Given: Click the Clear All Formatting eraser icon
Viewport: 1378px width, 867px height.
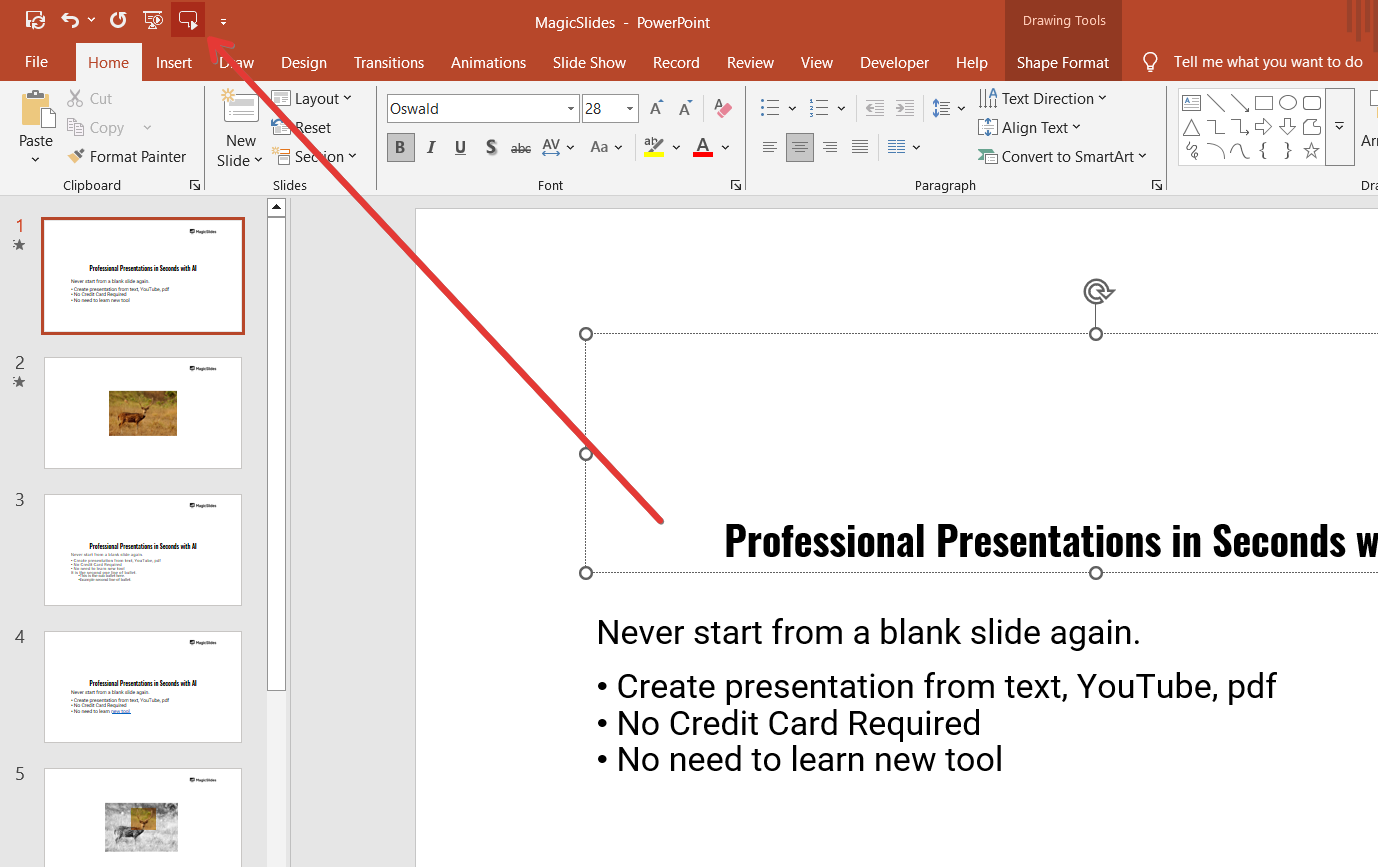Looking at the screenshot, I should 724,109.
